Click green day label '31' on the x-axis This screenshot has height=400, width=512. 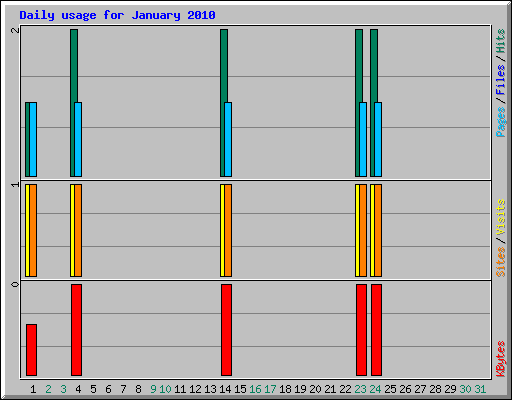point(480,389)
